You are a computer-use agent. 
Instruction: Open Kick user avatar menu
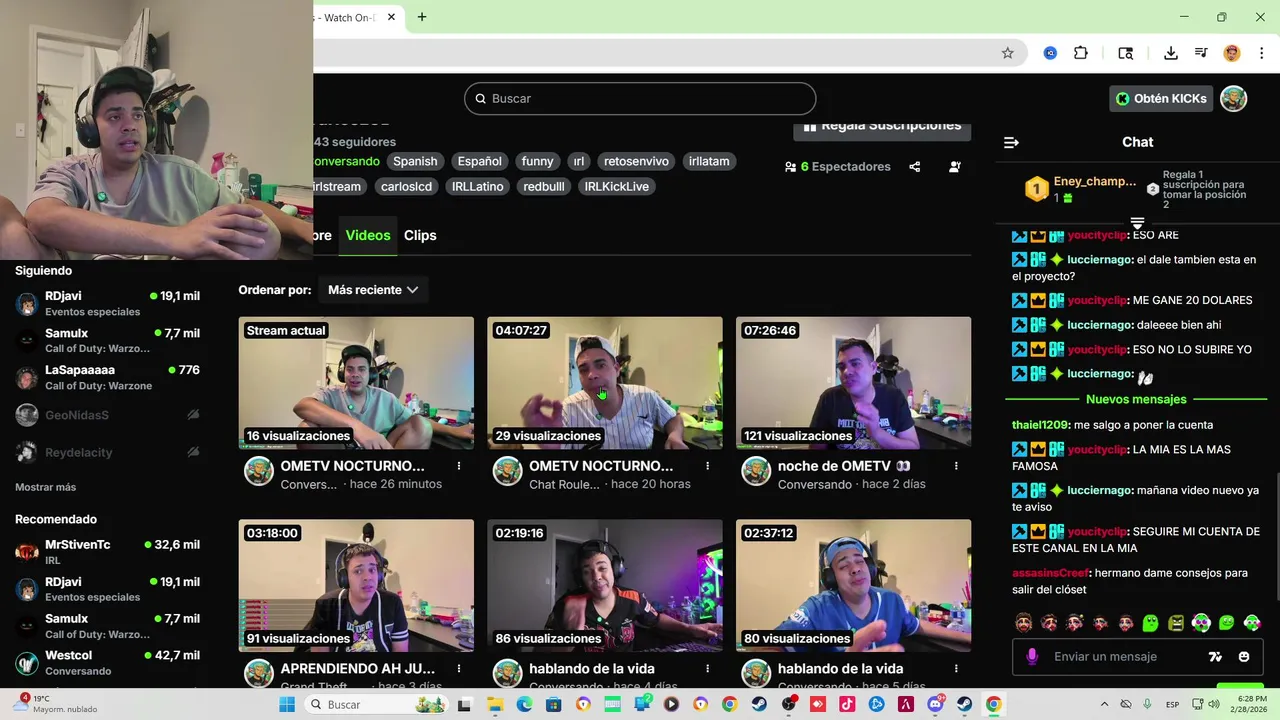pyautogui.click(x=1234, y=98)
